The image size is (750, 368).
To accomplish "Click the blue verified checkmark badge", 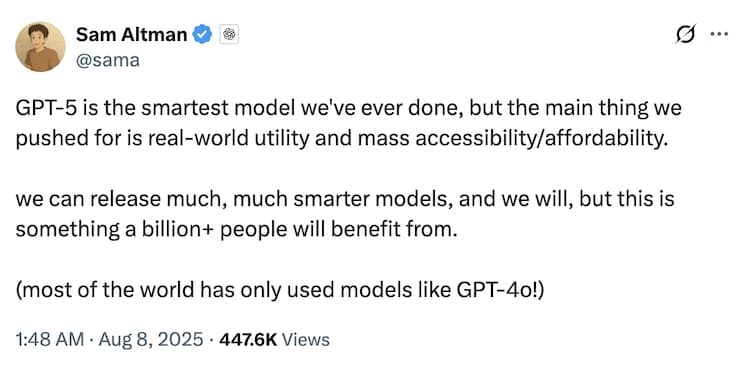I will tap(202, 34).
